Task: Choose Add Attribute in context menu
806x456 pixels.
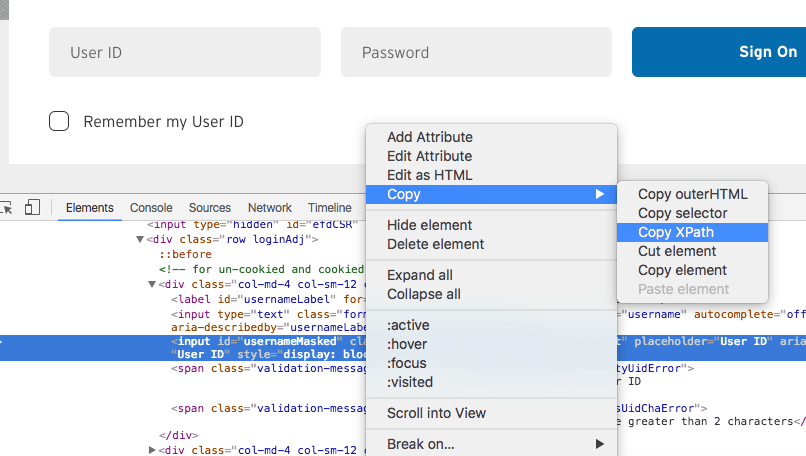Action: point(429,137)
